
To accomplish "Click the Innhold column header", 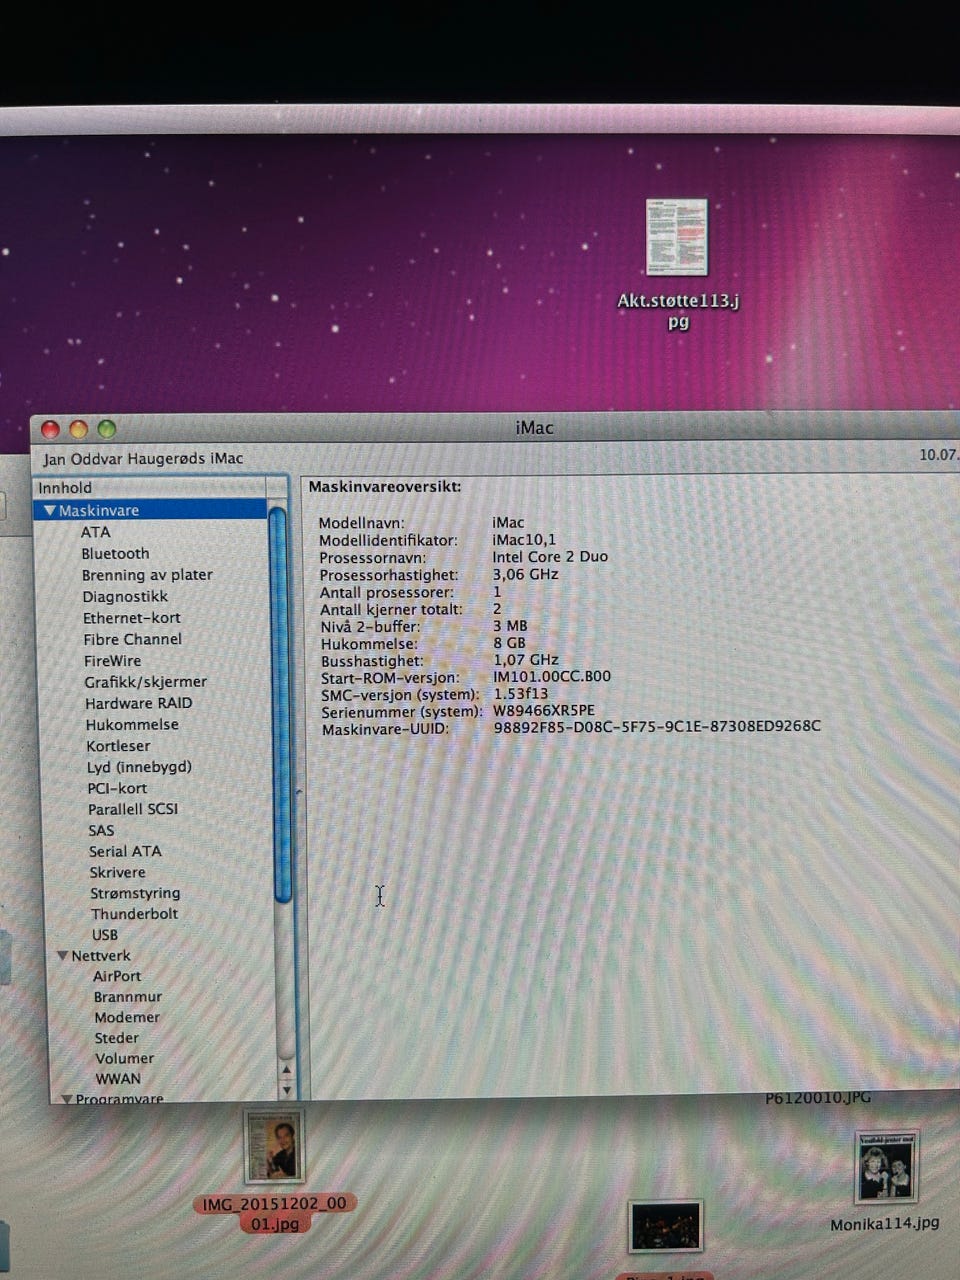I will coord(150,488).
